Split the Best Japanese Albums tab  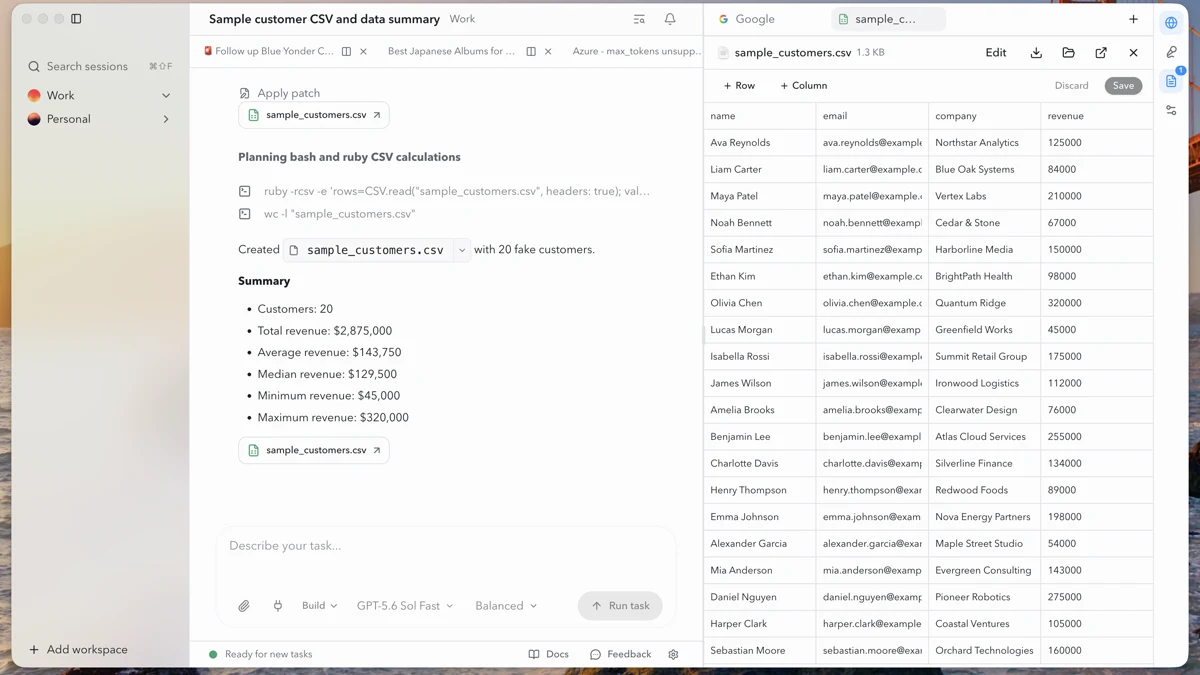pos(531,51)
